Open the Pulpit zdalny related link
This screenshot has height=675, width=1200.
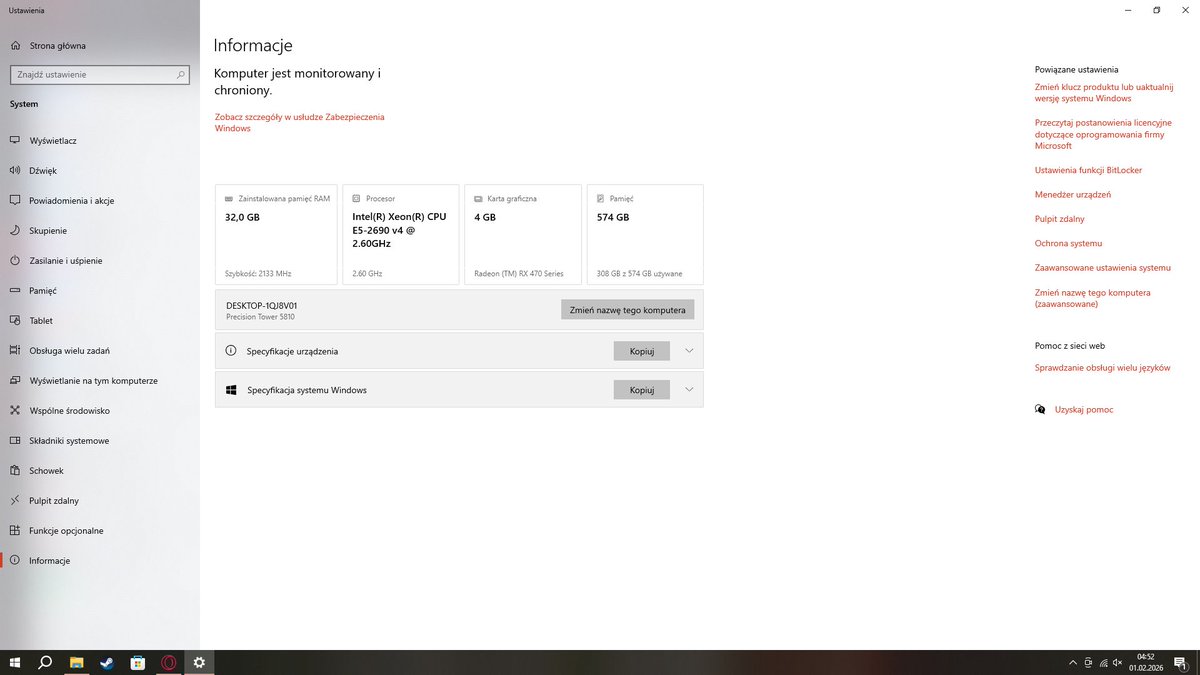(1060, 219)
